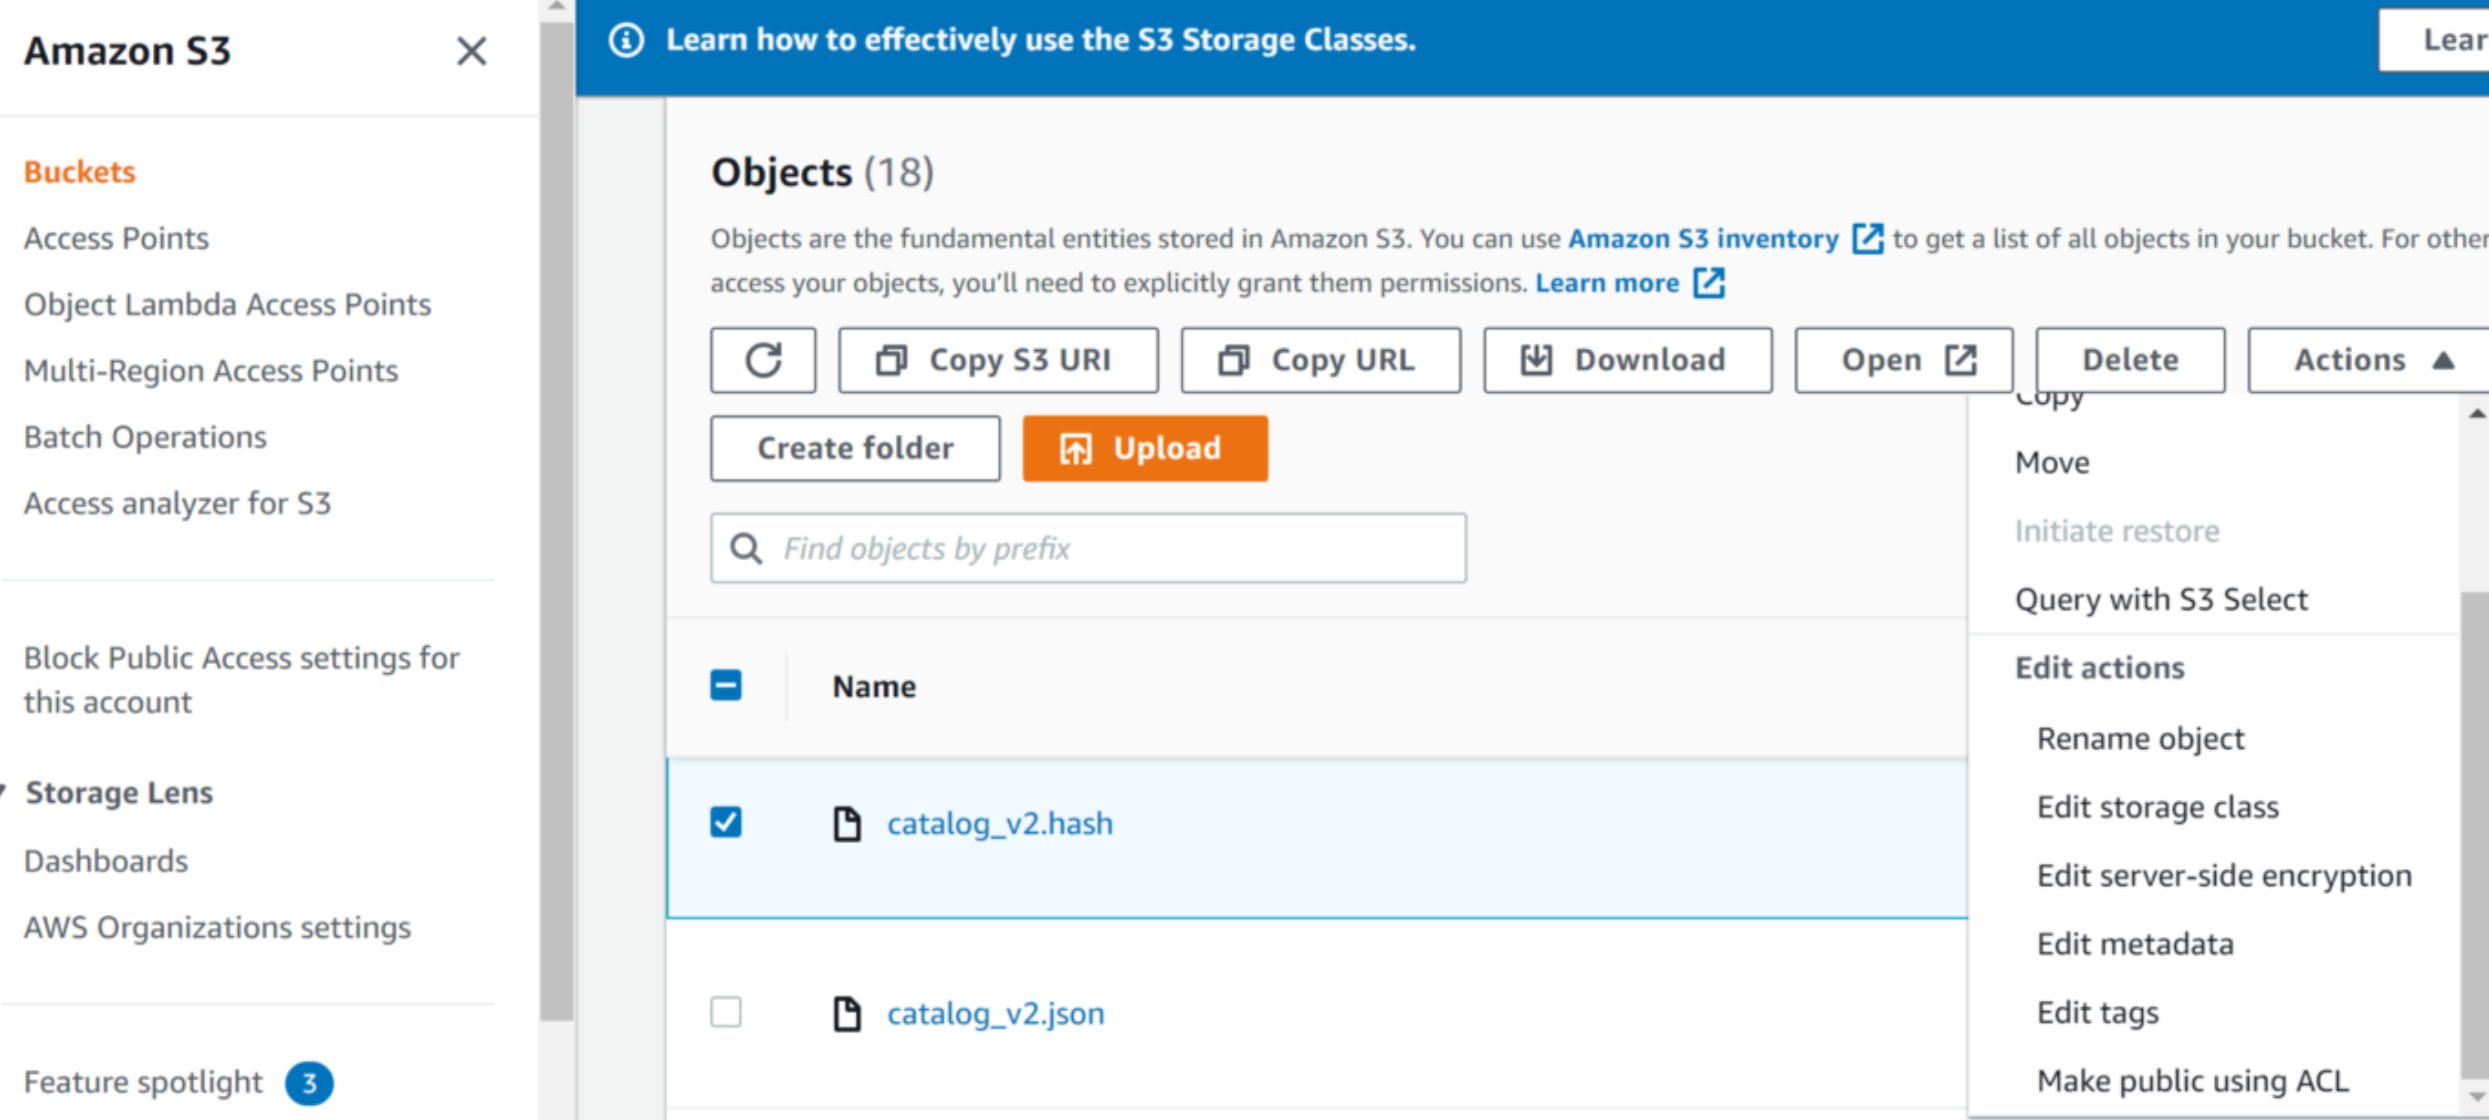
Task: Click the search magnifier icon in prefix field
Action: [x=746, y=549]
